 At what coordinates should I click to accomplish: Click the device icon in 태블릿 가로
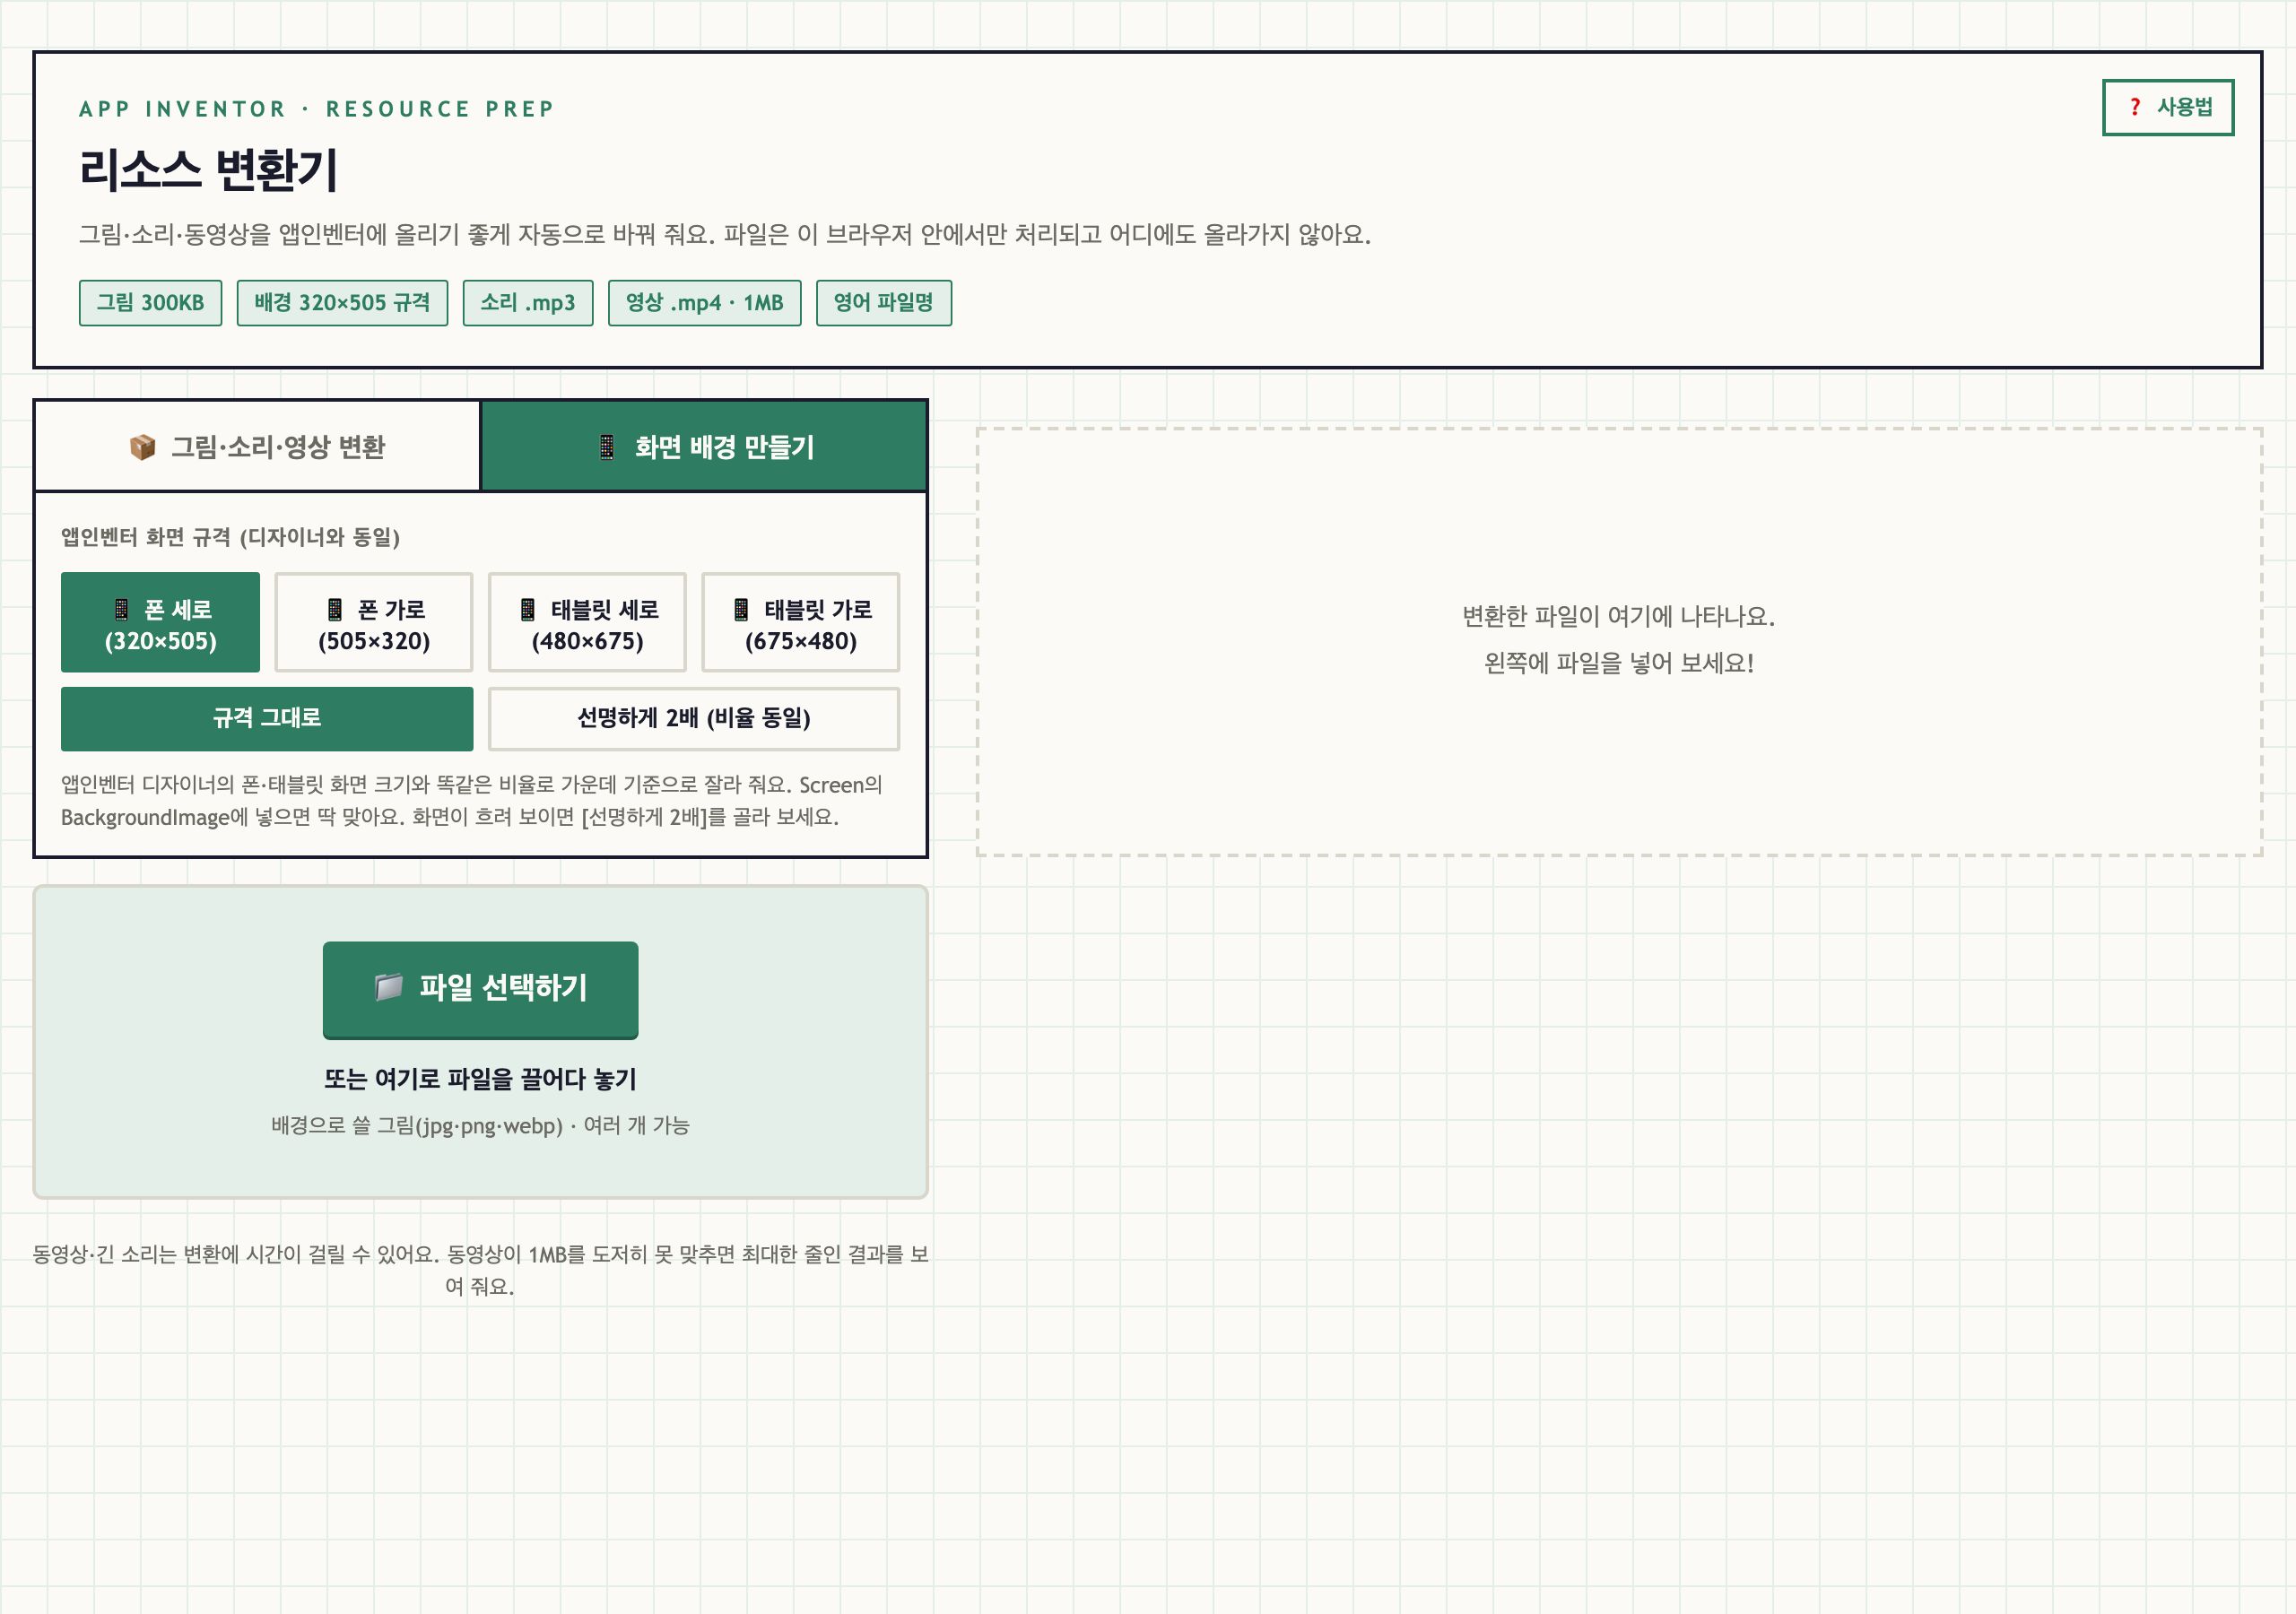coord(741,609)
